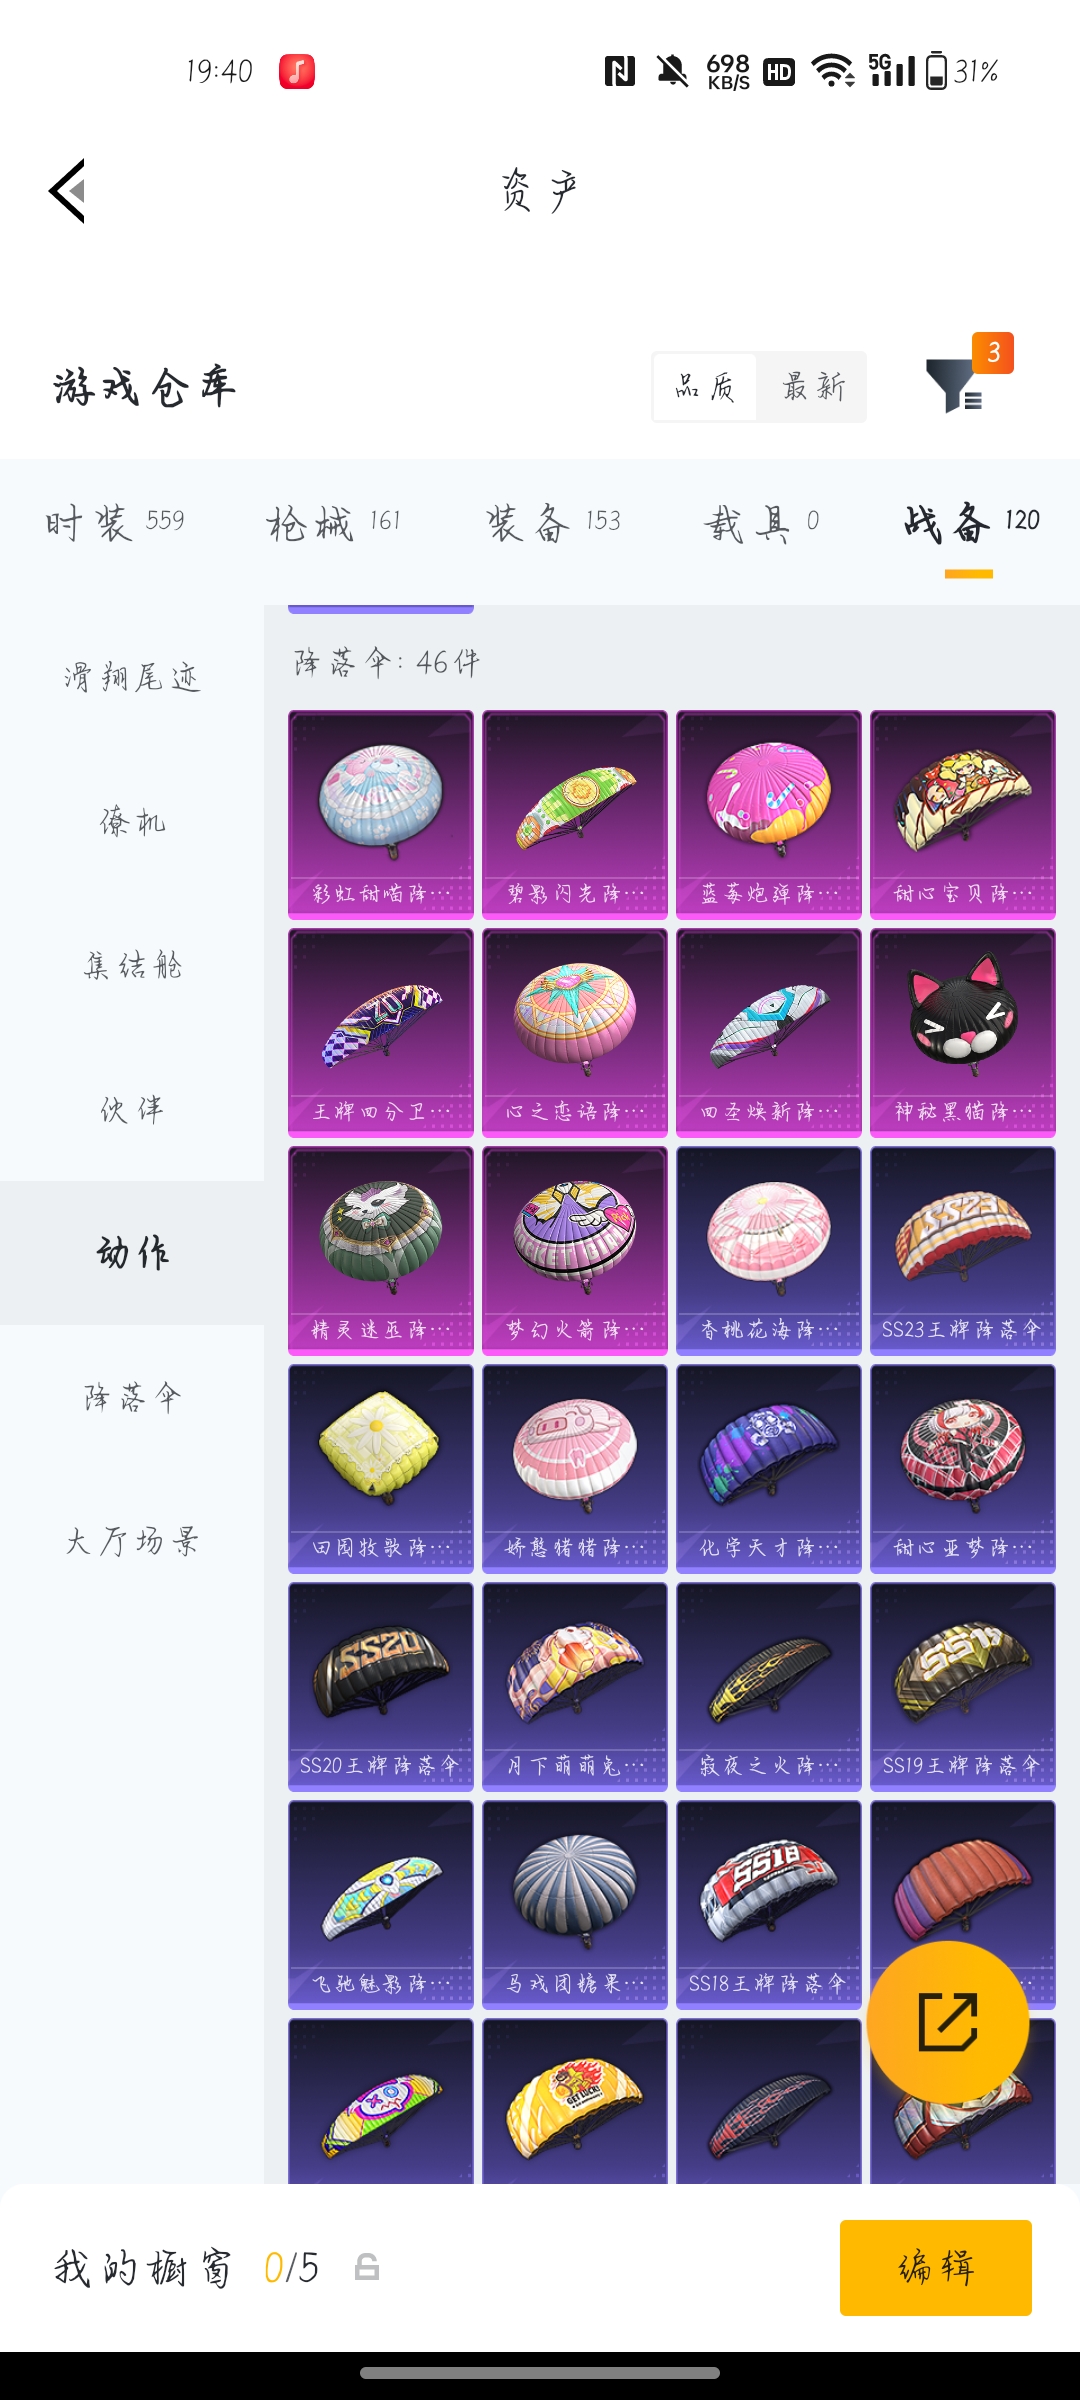Tap the orange share floating button
Image resolution: width=1080 pixels, height=2400 pixels.
click(948, 2022)
